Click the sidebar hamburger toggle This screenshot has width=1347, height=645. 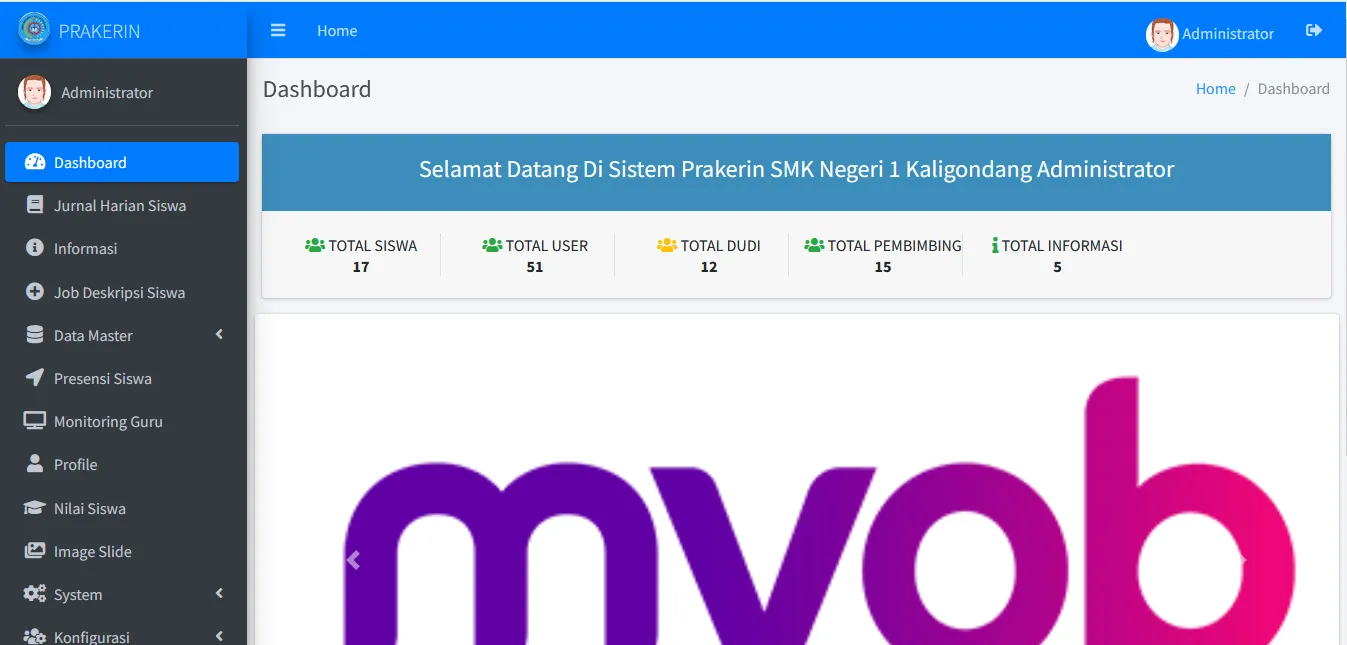pyautogui.click(x=278, y=30)
